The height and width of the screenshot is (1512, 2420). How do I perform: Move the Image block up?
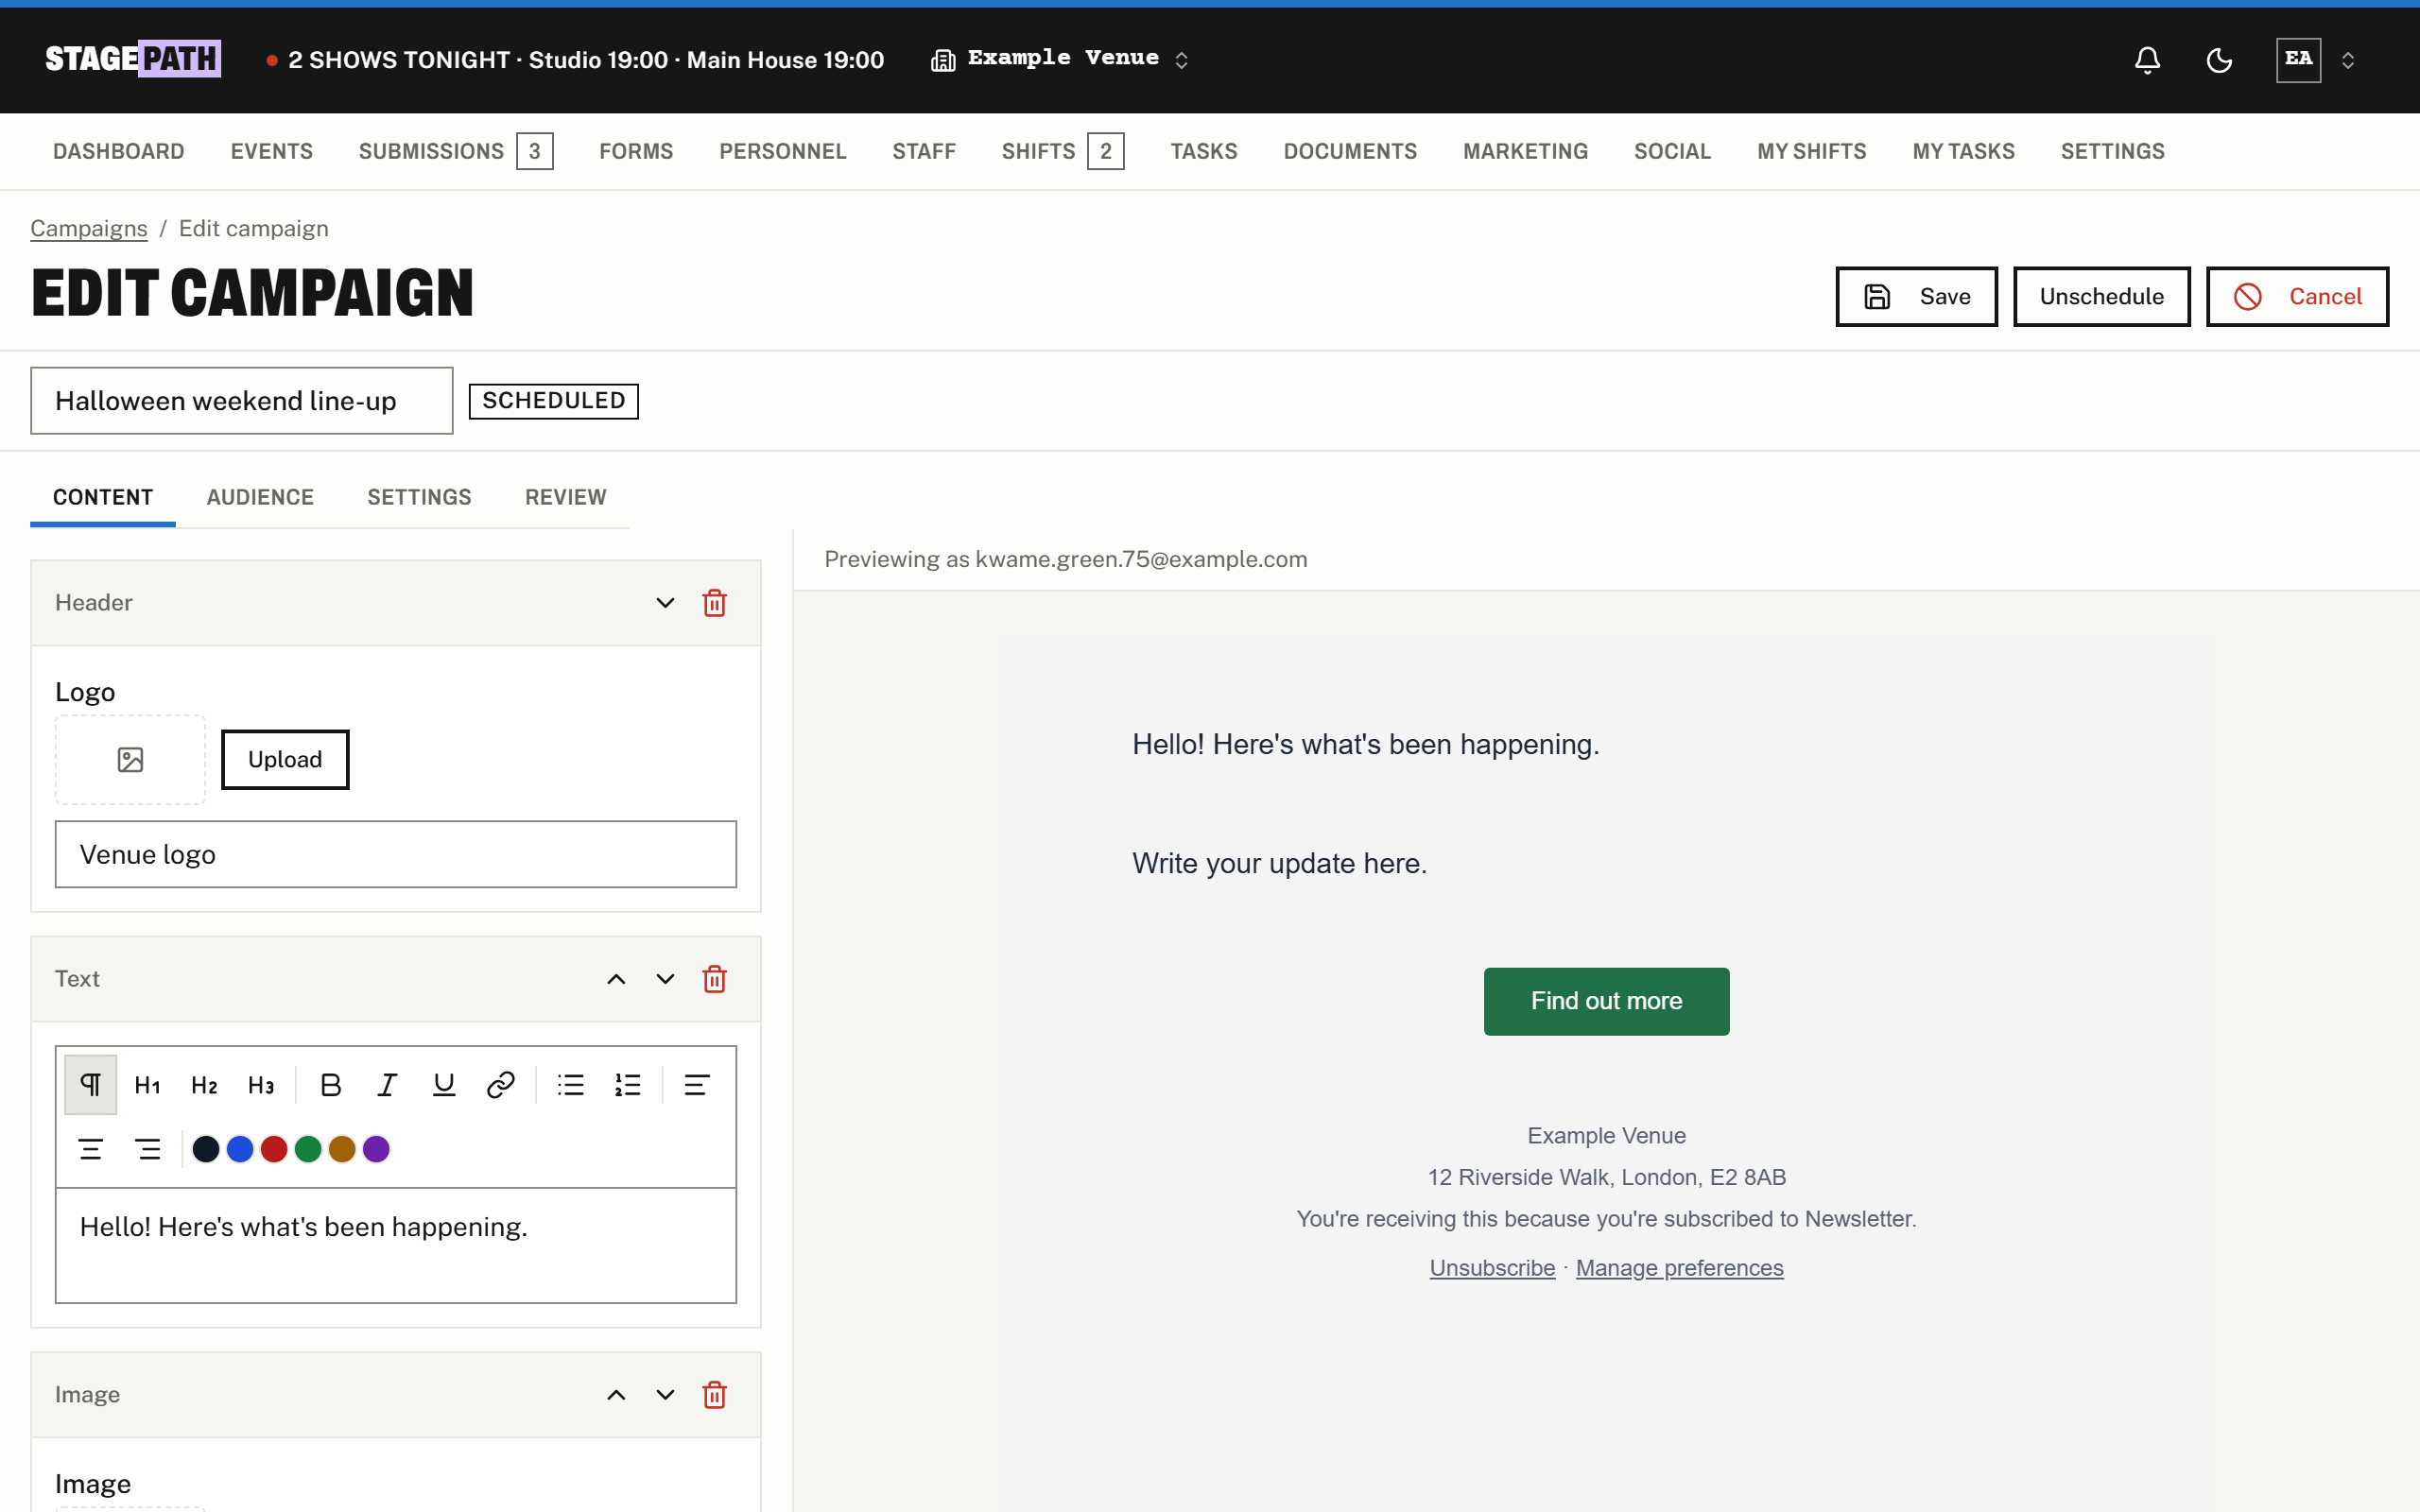tap(616, 1395)
